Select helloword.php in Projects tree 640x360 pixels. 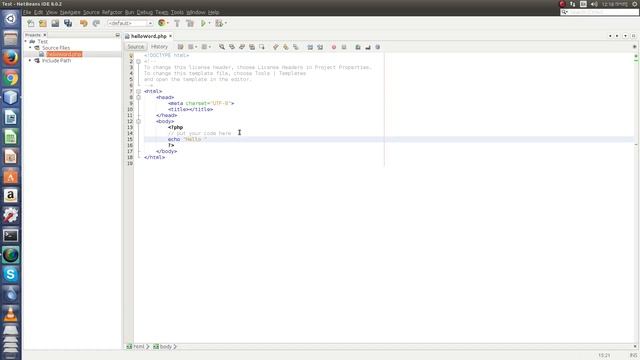tap(64, 54)
